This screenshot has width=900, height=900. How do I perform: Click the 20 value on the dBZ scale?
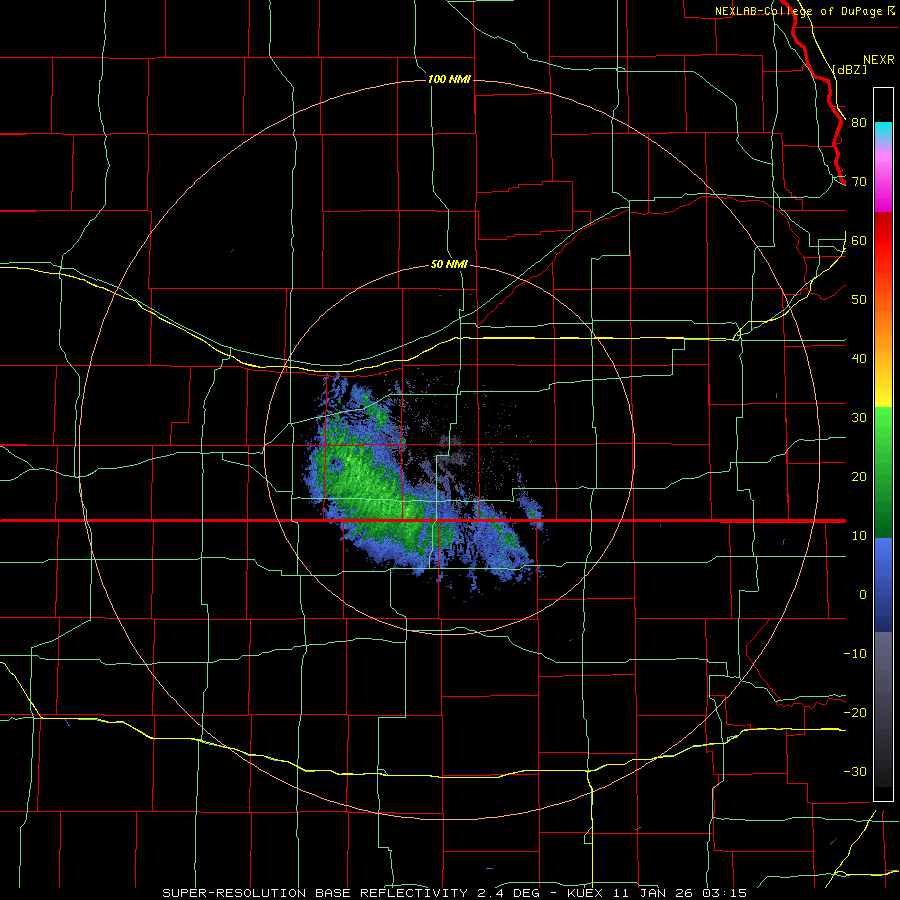click(x=859, y=477)
